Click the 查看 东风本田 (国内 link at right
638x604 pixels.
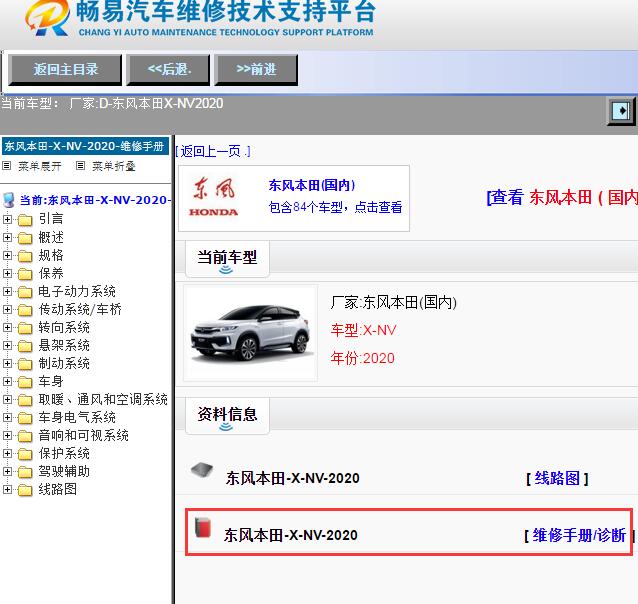562,198
